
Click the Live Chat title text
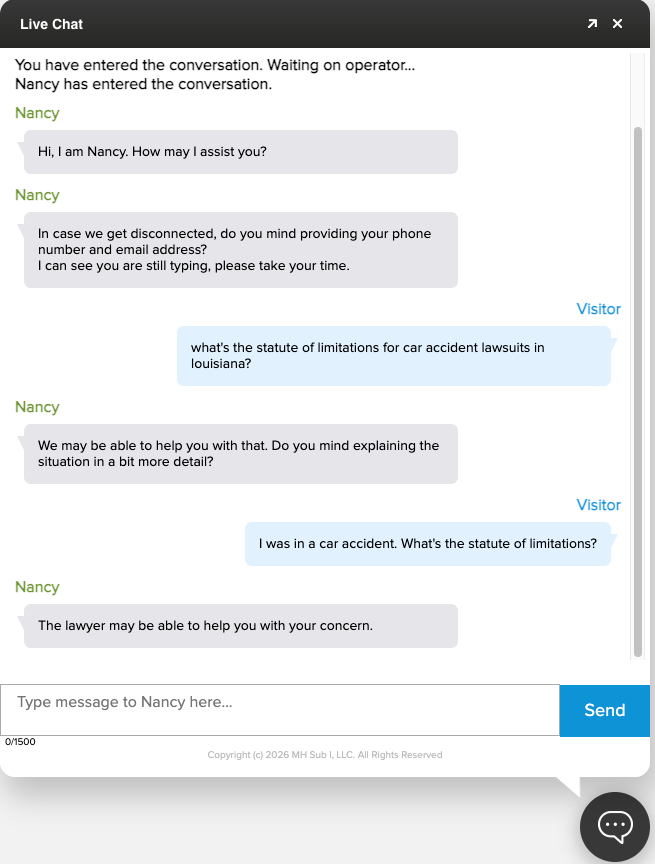pos(51,23)
